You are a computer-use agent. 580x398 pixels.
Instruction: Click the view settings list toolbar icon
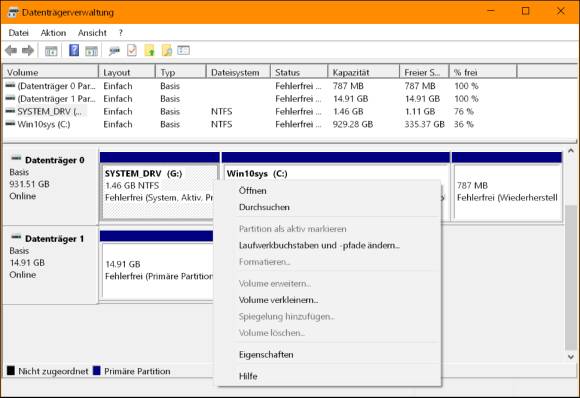click(183, 50)
